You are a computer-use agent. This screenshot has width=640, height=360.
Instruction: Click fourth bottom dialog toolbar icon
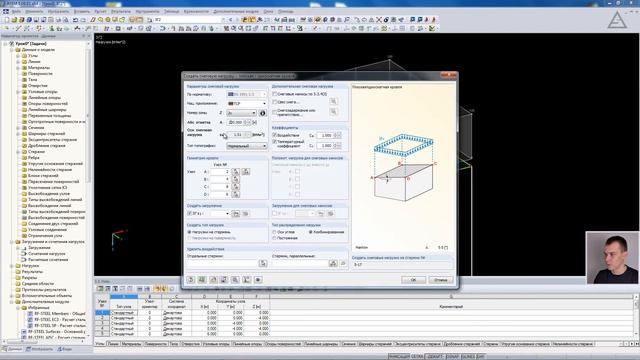pos(224,280)
